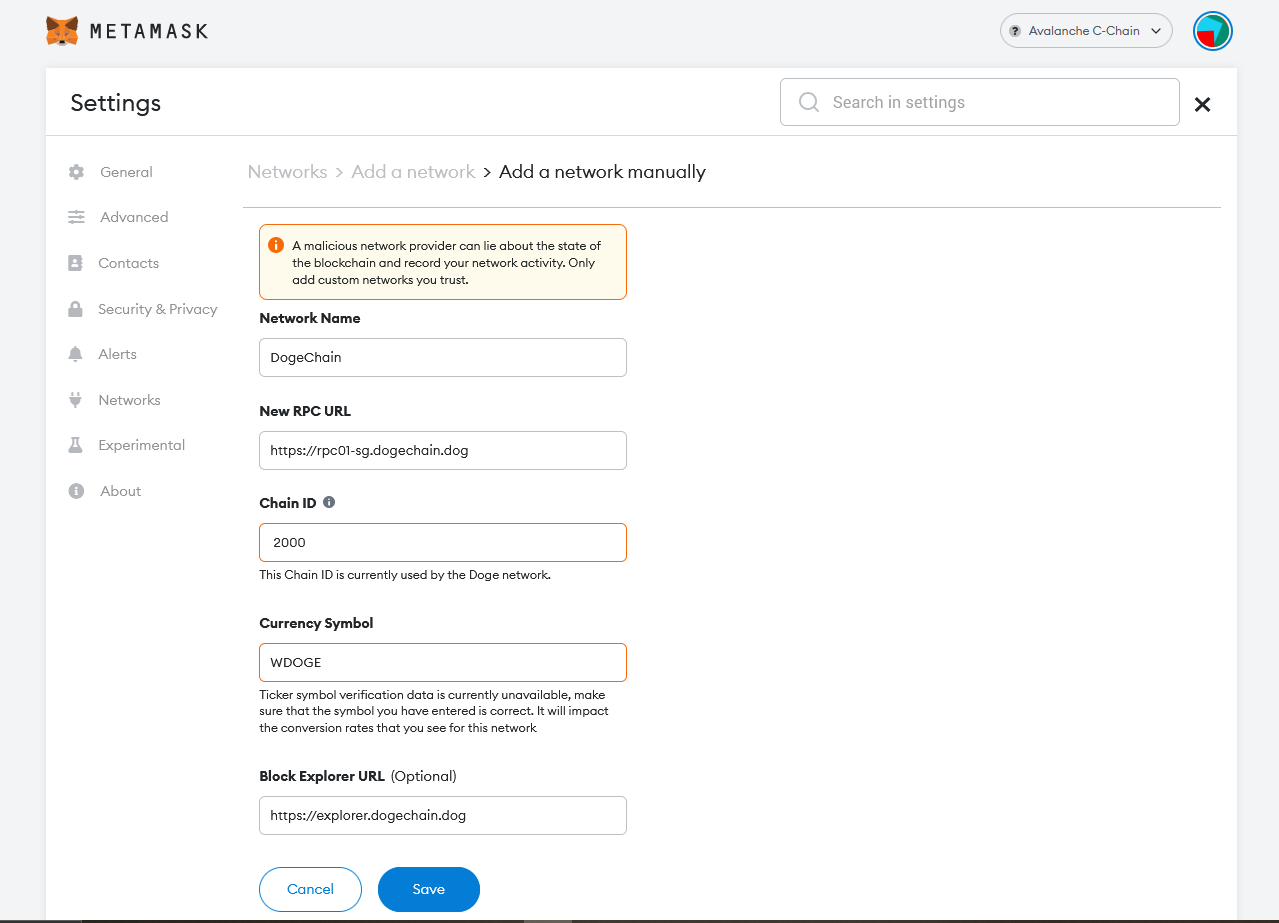Viewport: 1279px width, 923px height.
Task: Click the Advanced sliders icon
Action: pos(76,217)
